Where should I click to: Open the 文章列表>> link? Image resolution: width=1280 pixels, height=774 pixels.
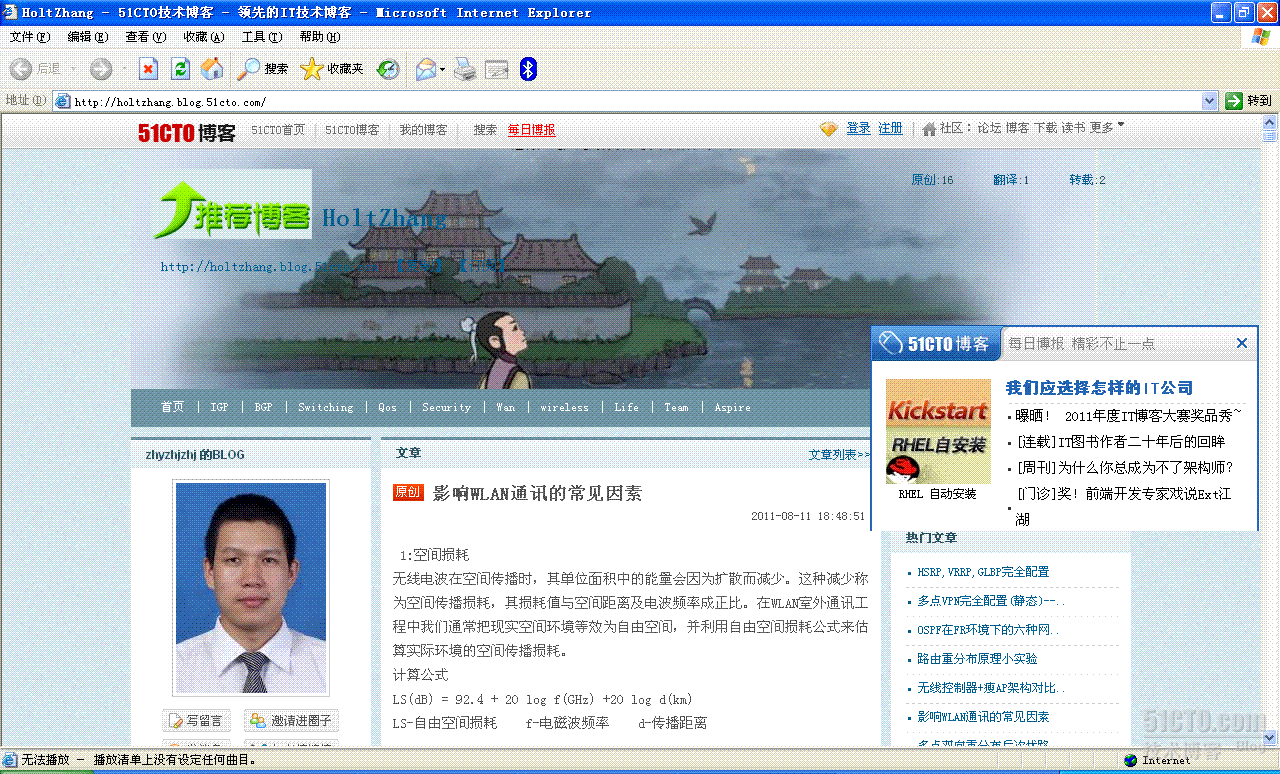click(x=839, y=454)
